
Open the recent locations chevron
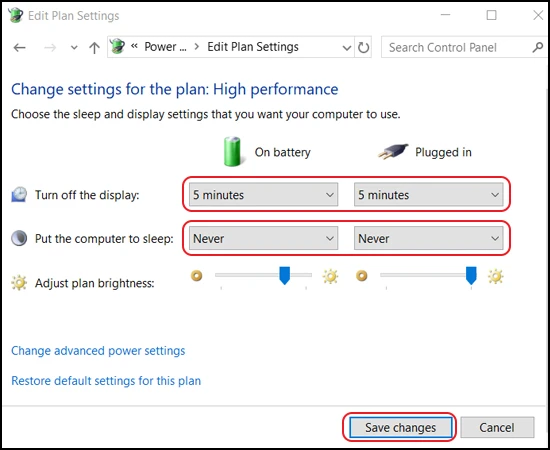(x=74, y=47)
